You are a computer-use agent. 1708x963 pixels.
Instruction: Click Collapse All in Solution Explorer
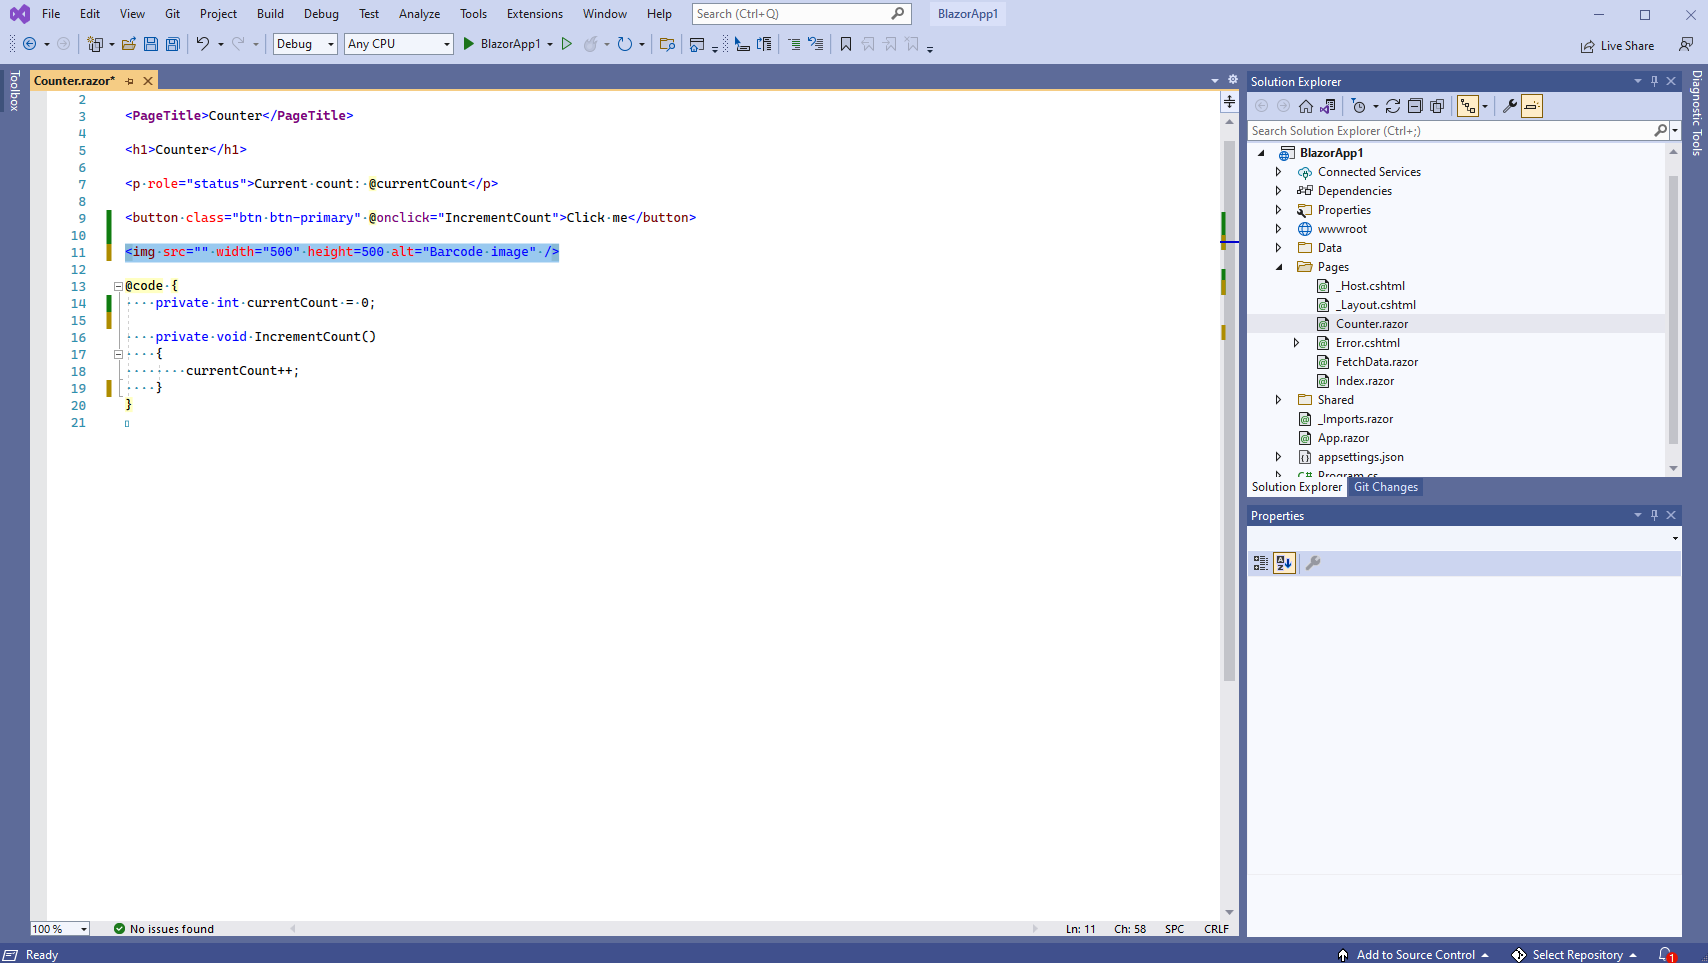click(x=1415, y=106)
